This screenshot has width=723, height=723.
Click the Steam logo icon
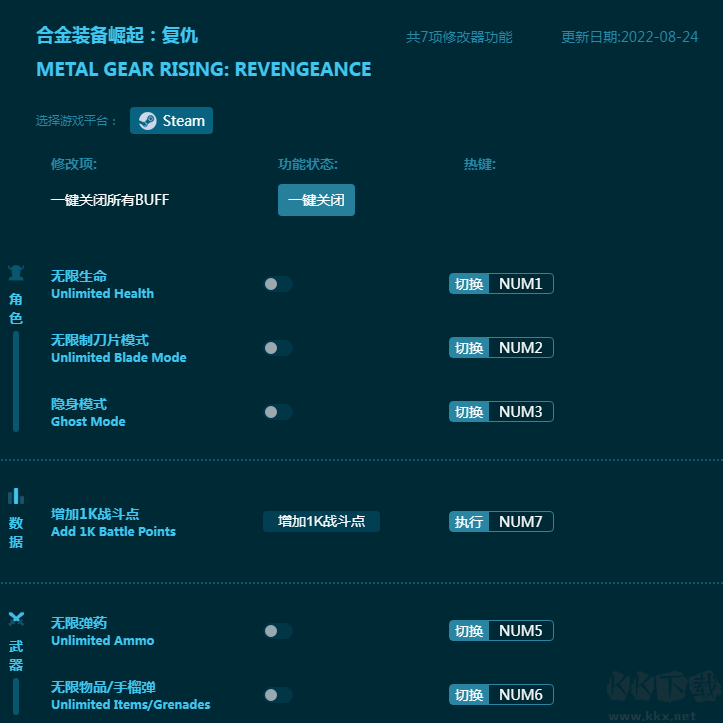click(x=147, y=121)
